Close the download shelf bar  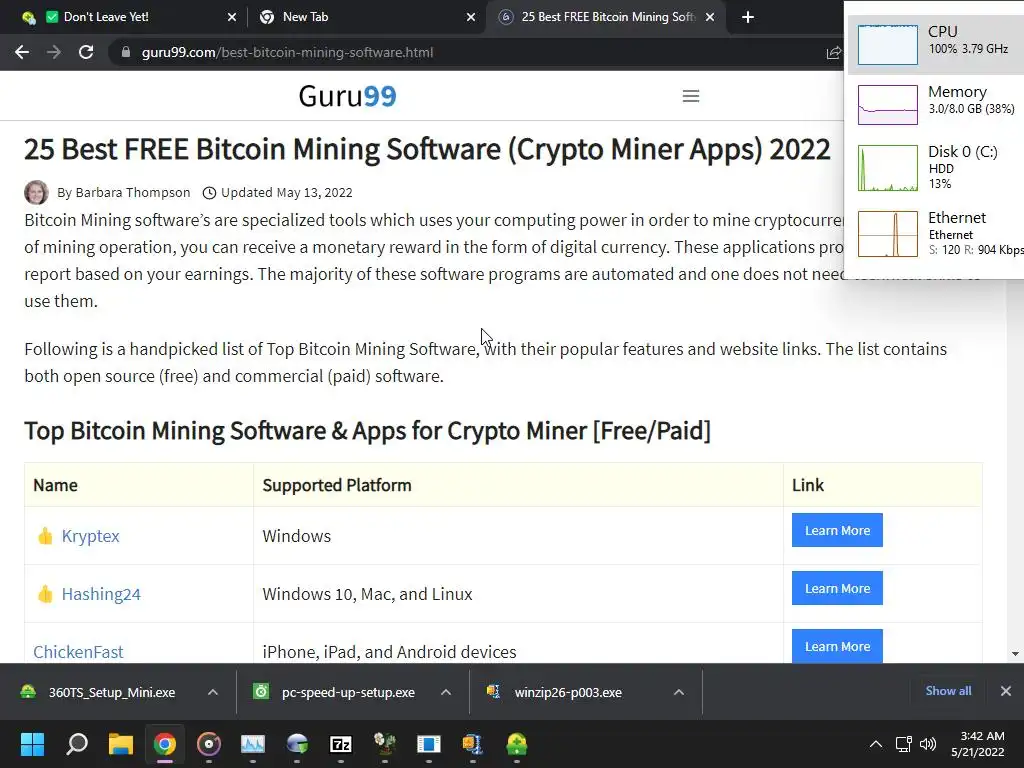tap(1006, 691)
